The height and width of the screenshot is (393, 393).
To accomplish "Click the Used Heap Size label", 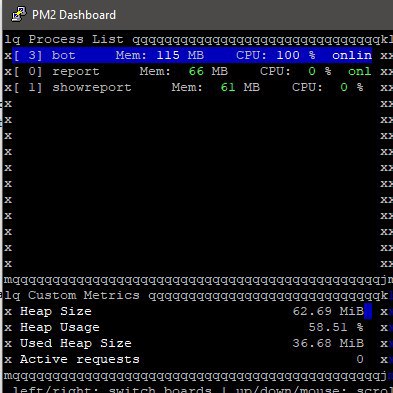I will (x=76, y=343).
